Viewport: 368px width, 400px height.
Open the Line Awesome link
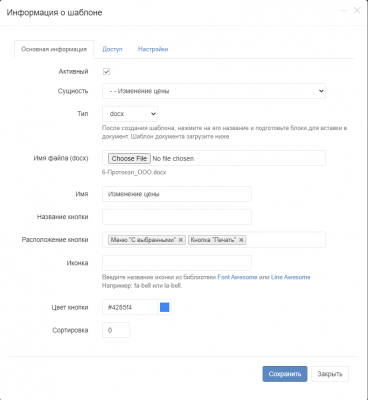pyautogui.click(x=290, y=277)
